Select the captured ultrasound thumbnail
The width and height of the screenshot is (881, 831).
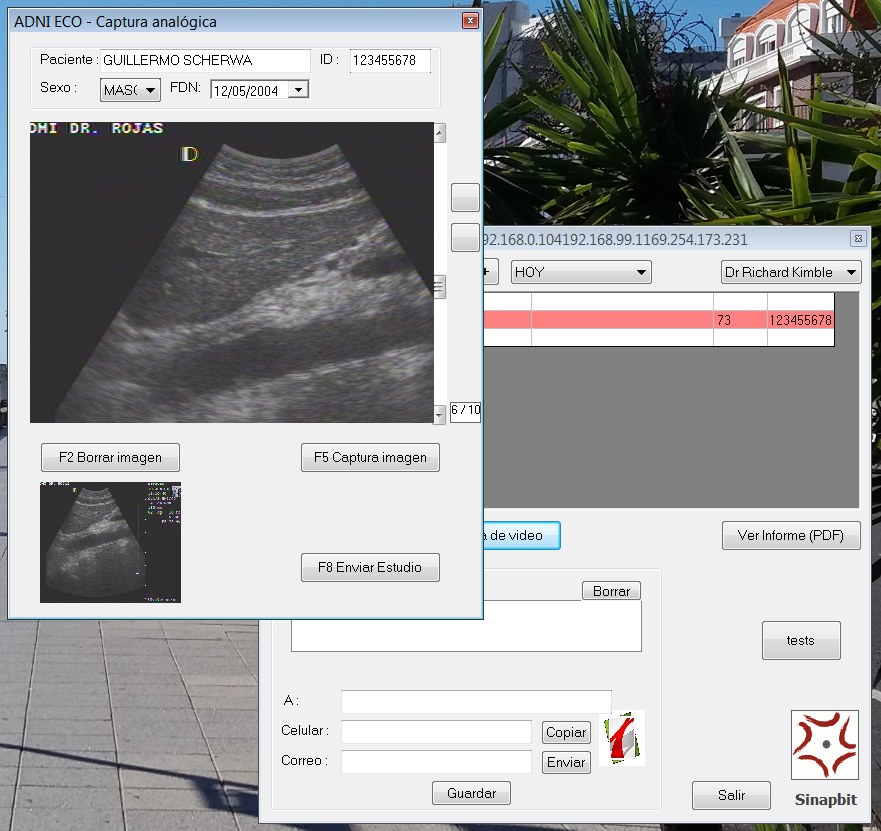point(110,542)
